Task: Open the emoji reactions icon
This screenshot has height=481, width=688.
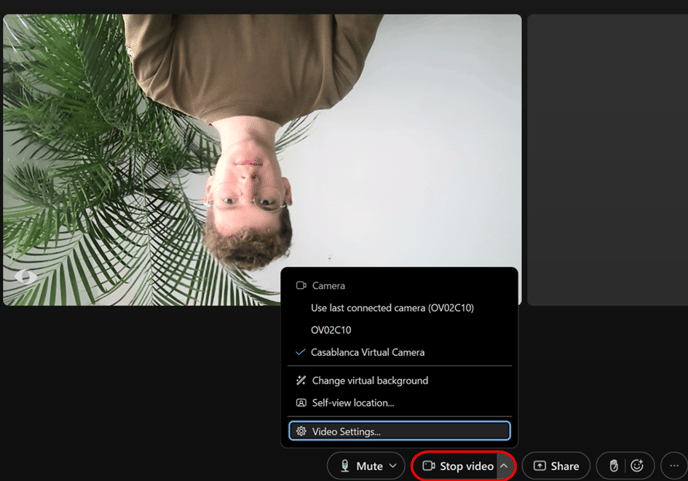Action: tap(637, 466)
